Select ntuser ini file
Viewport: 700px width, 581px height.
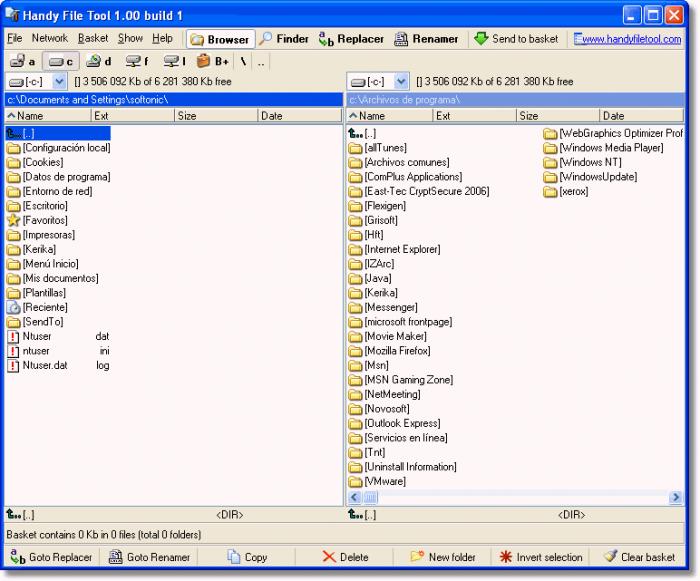[x=58, y=351]
